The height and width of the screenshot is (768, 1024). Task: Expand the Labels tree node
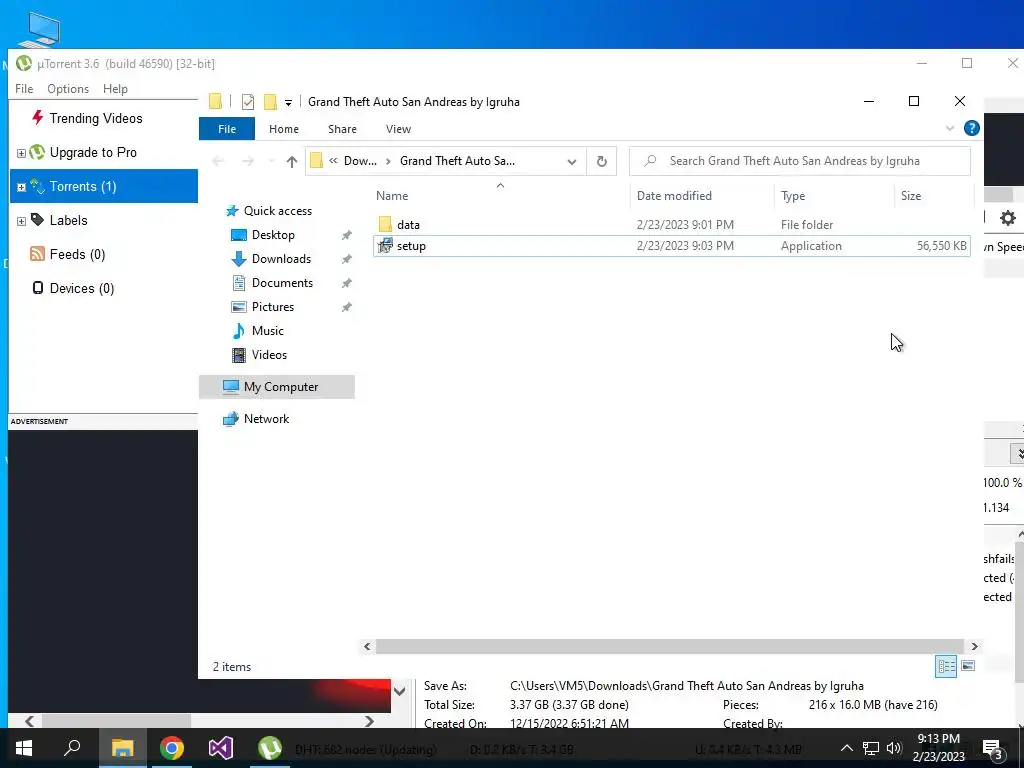pyautogui.click(x=21, y=221)
